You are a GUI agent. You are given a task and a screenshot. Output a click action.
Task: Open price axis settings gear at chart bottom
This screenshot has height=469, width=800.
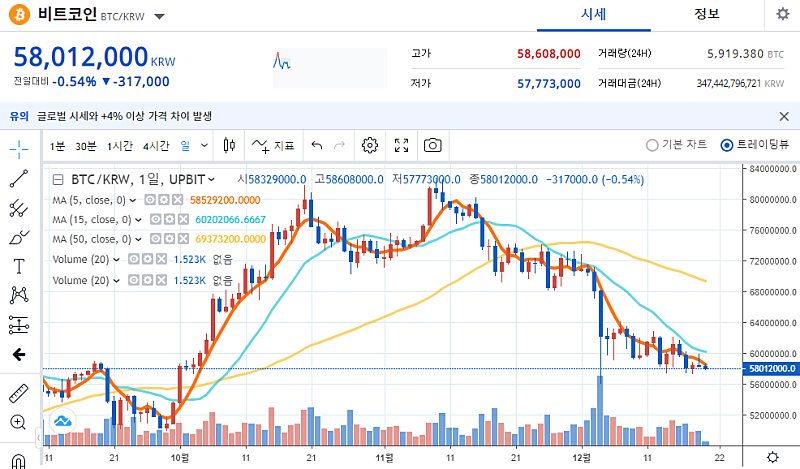point(772,457)
